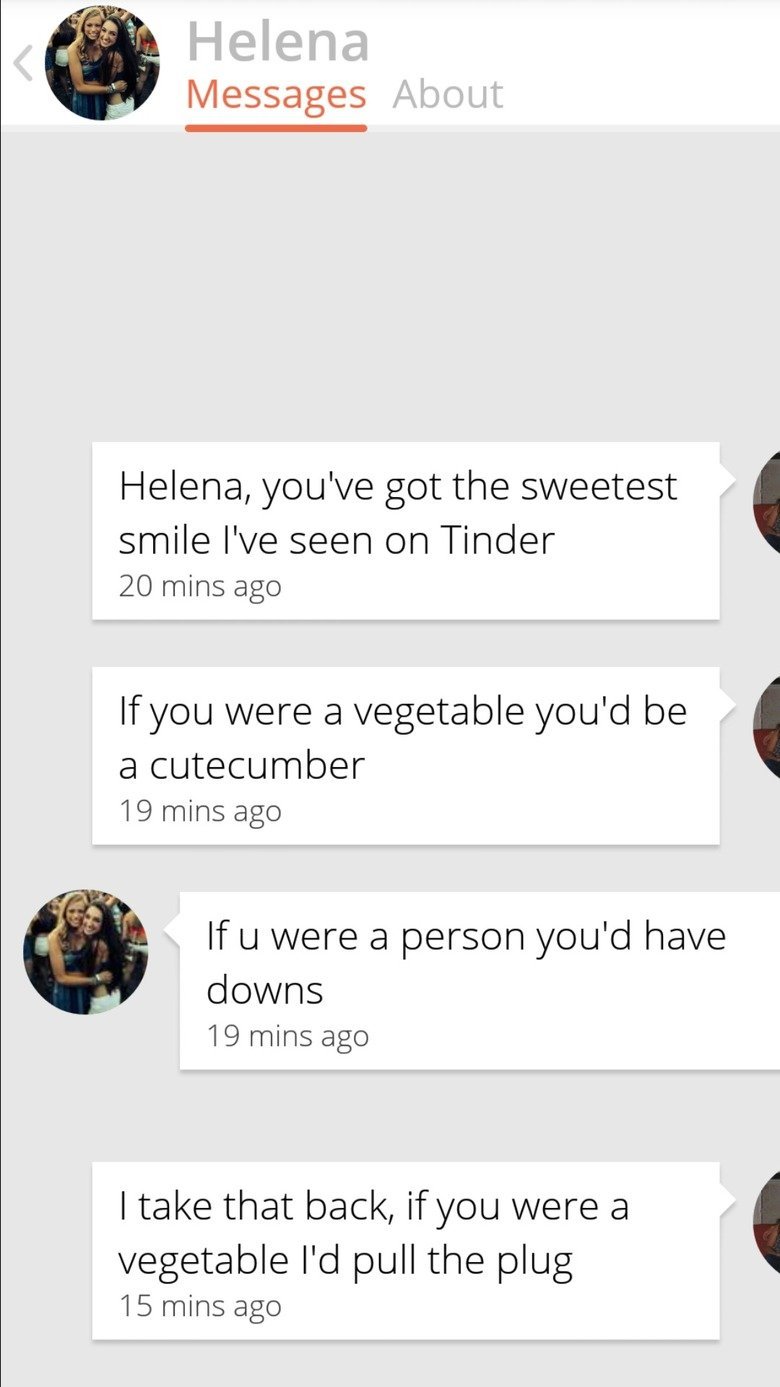780x1387 pixels.
Task: Tap "19 mins ago" under Helena's reply
Action: click(x=288, y=1036)
